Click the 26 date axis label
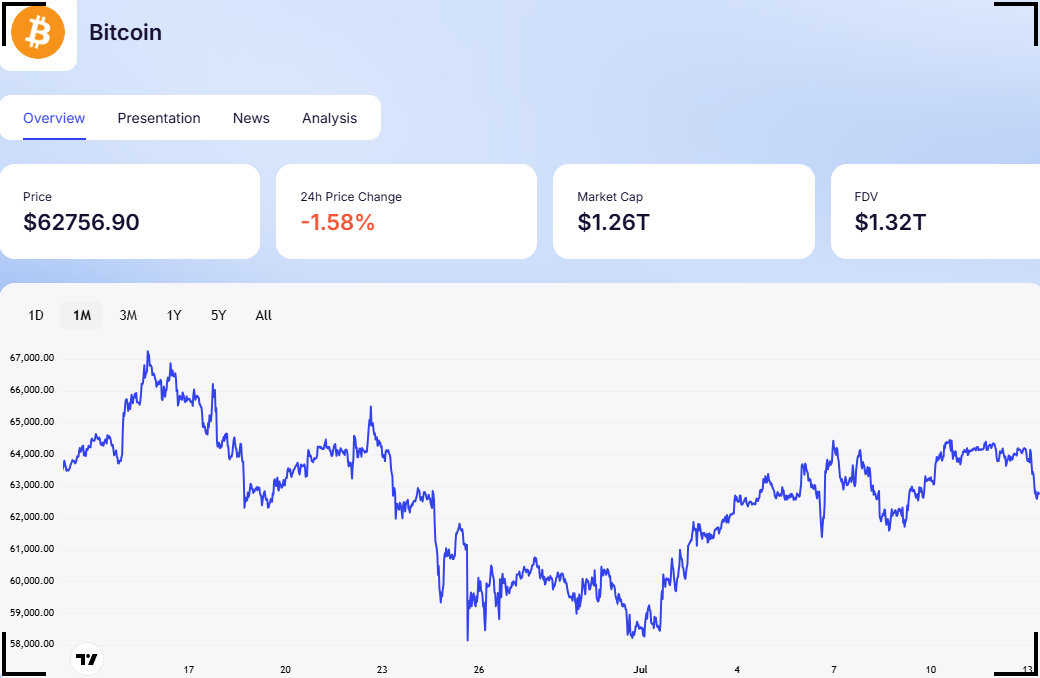1040x678 pixels. pos(479,669)
